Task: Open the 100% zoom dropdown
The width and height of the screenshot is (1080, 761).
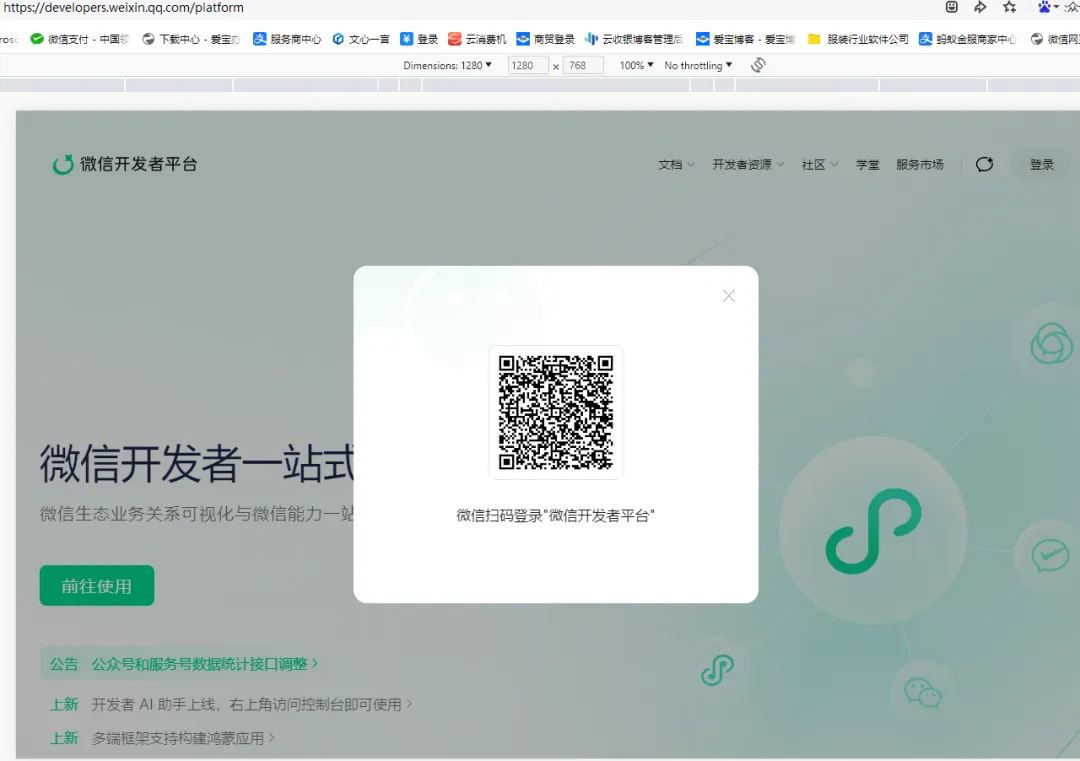Action: [636, 65]
